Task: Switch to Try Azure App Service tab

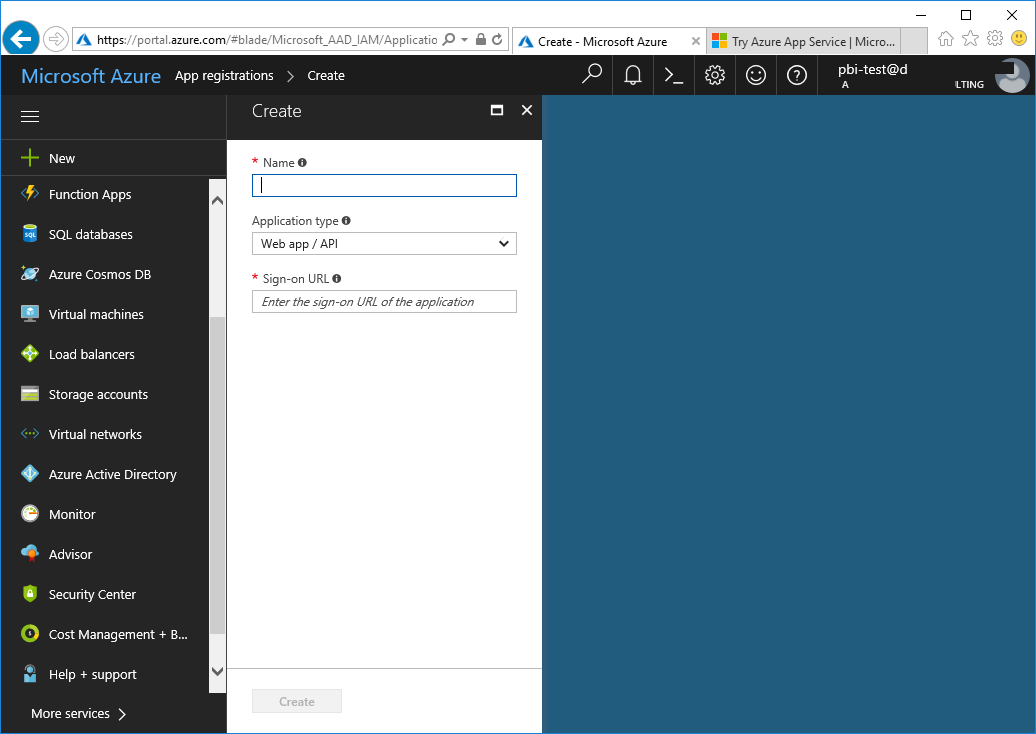Action: 805,42
